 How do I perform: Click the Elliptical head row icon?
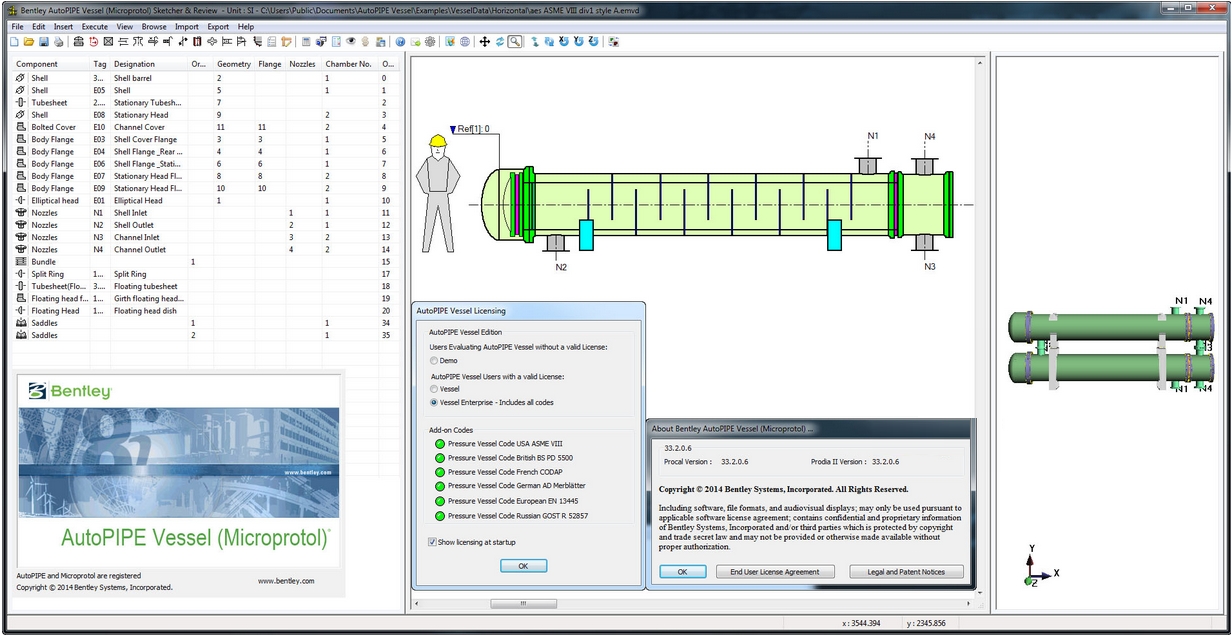tap(21, 200)
